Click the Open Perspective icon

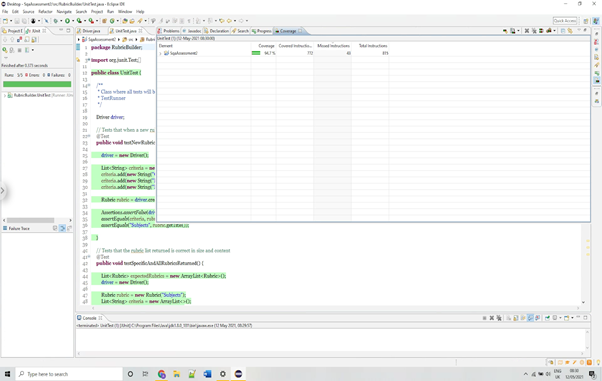(x=586, y=21)
